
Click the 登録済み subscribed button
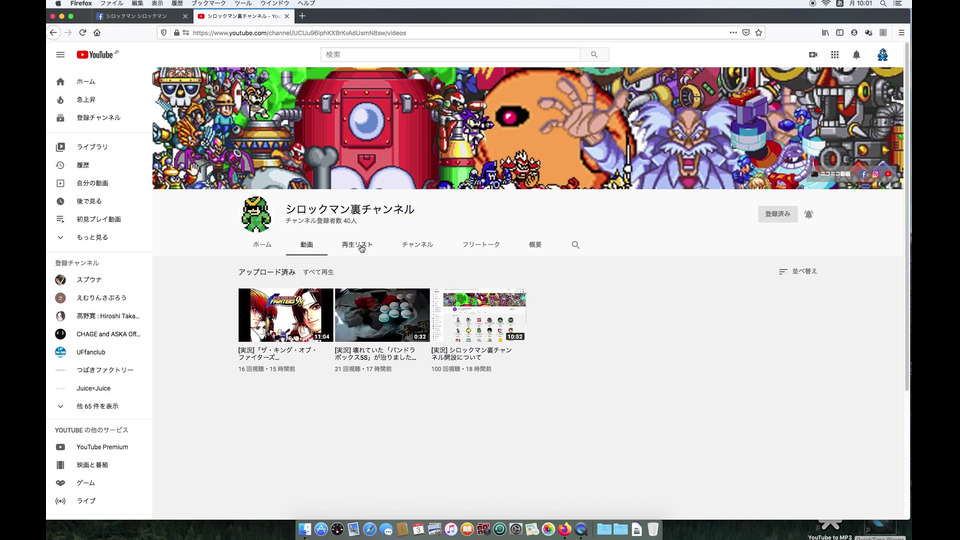(778, 214)
